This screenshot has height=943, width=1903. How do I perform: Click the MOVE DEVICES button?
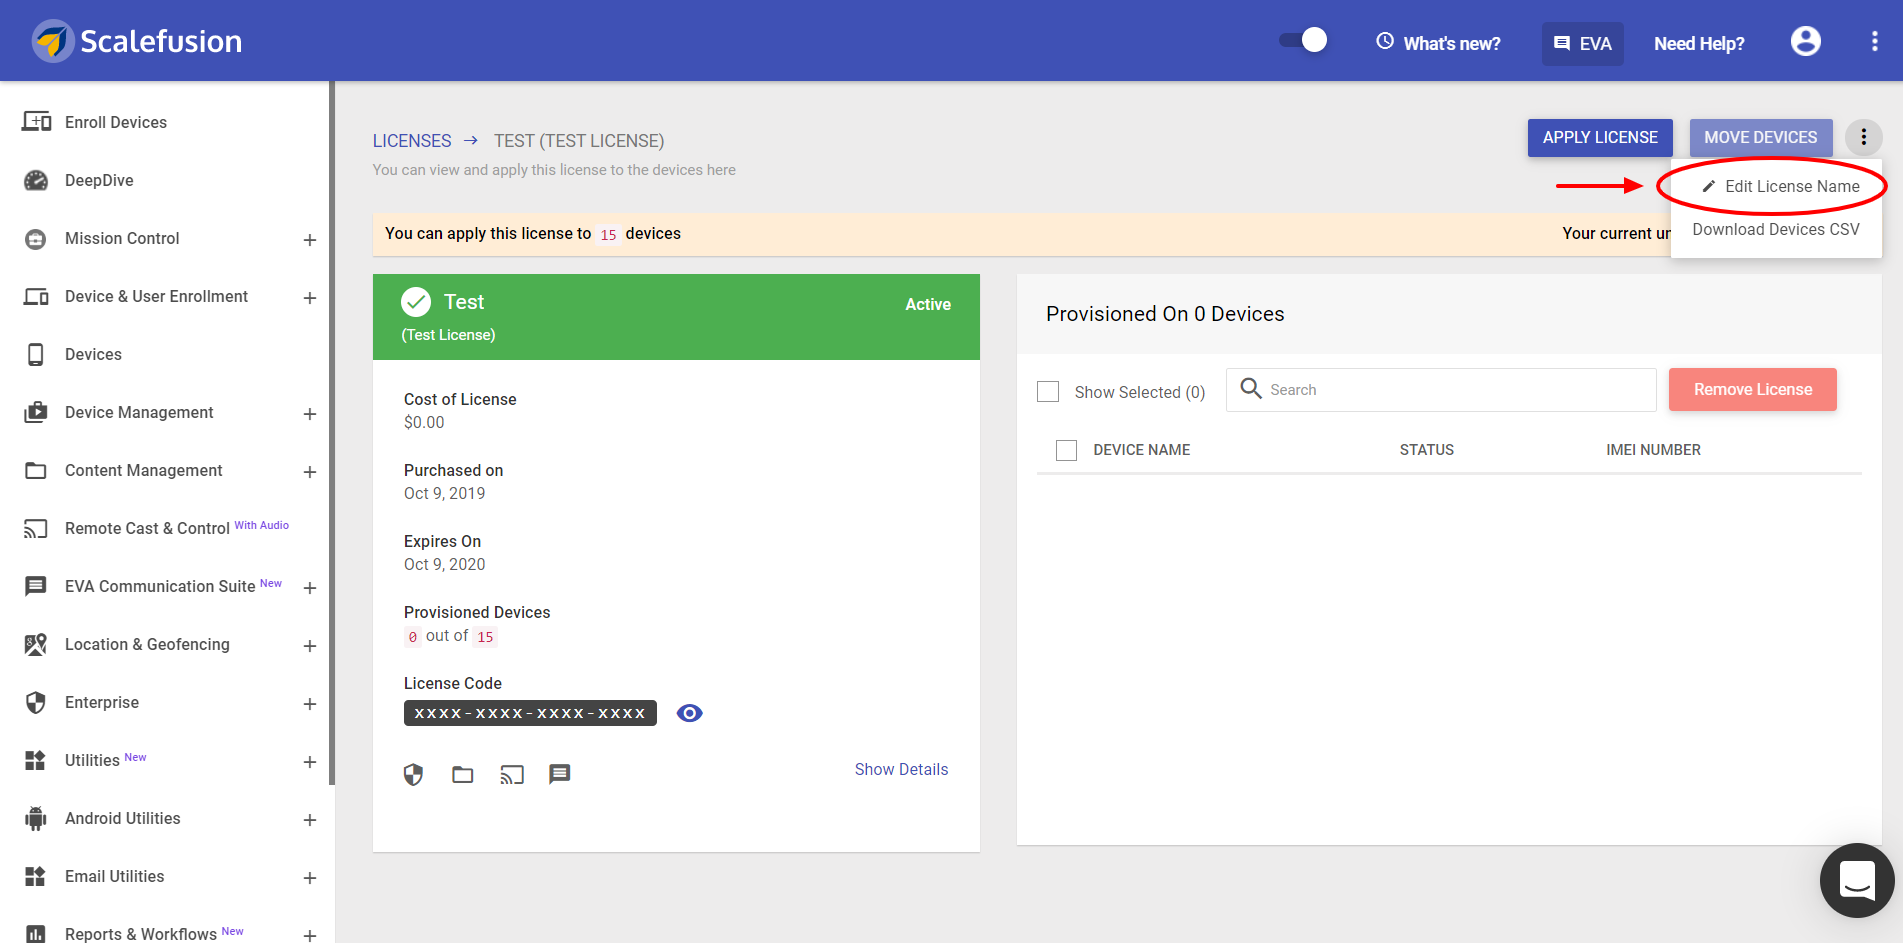click(x=1761, y=138)
